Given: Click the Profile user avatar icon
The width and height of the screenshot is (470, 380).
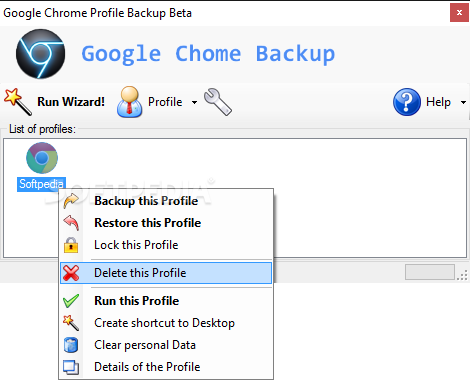Looking at the screenshot, I should click(130, 102).
